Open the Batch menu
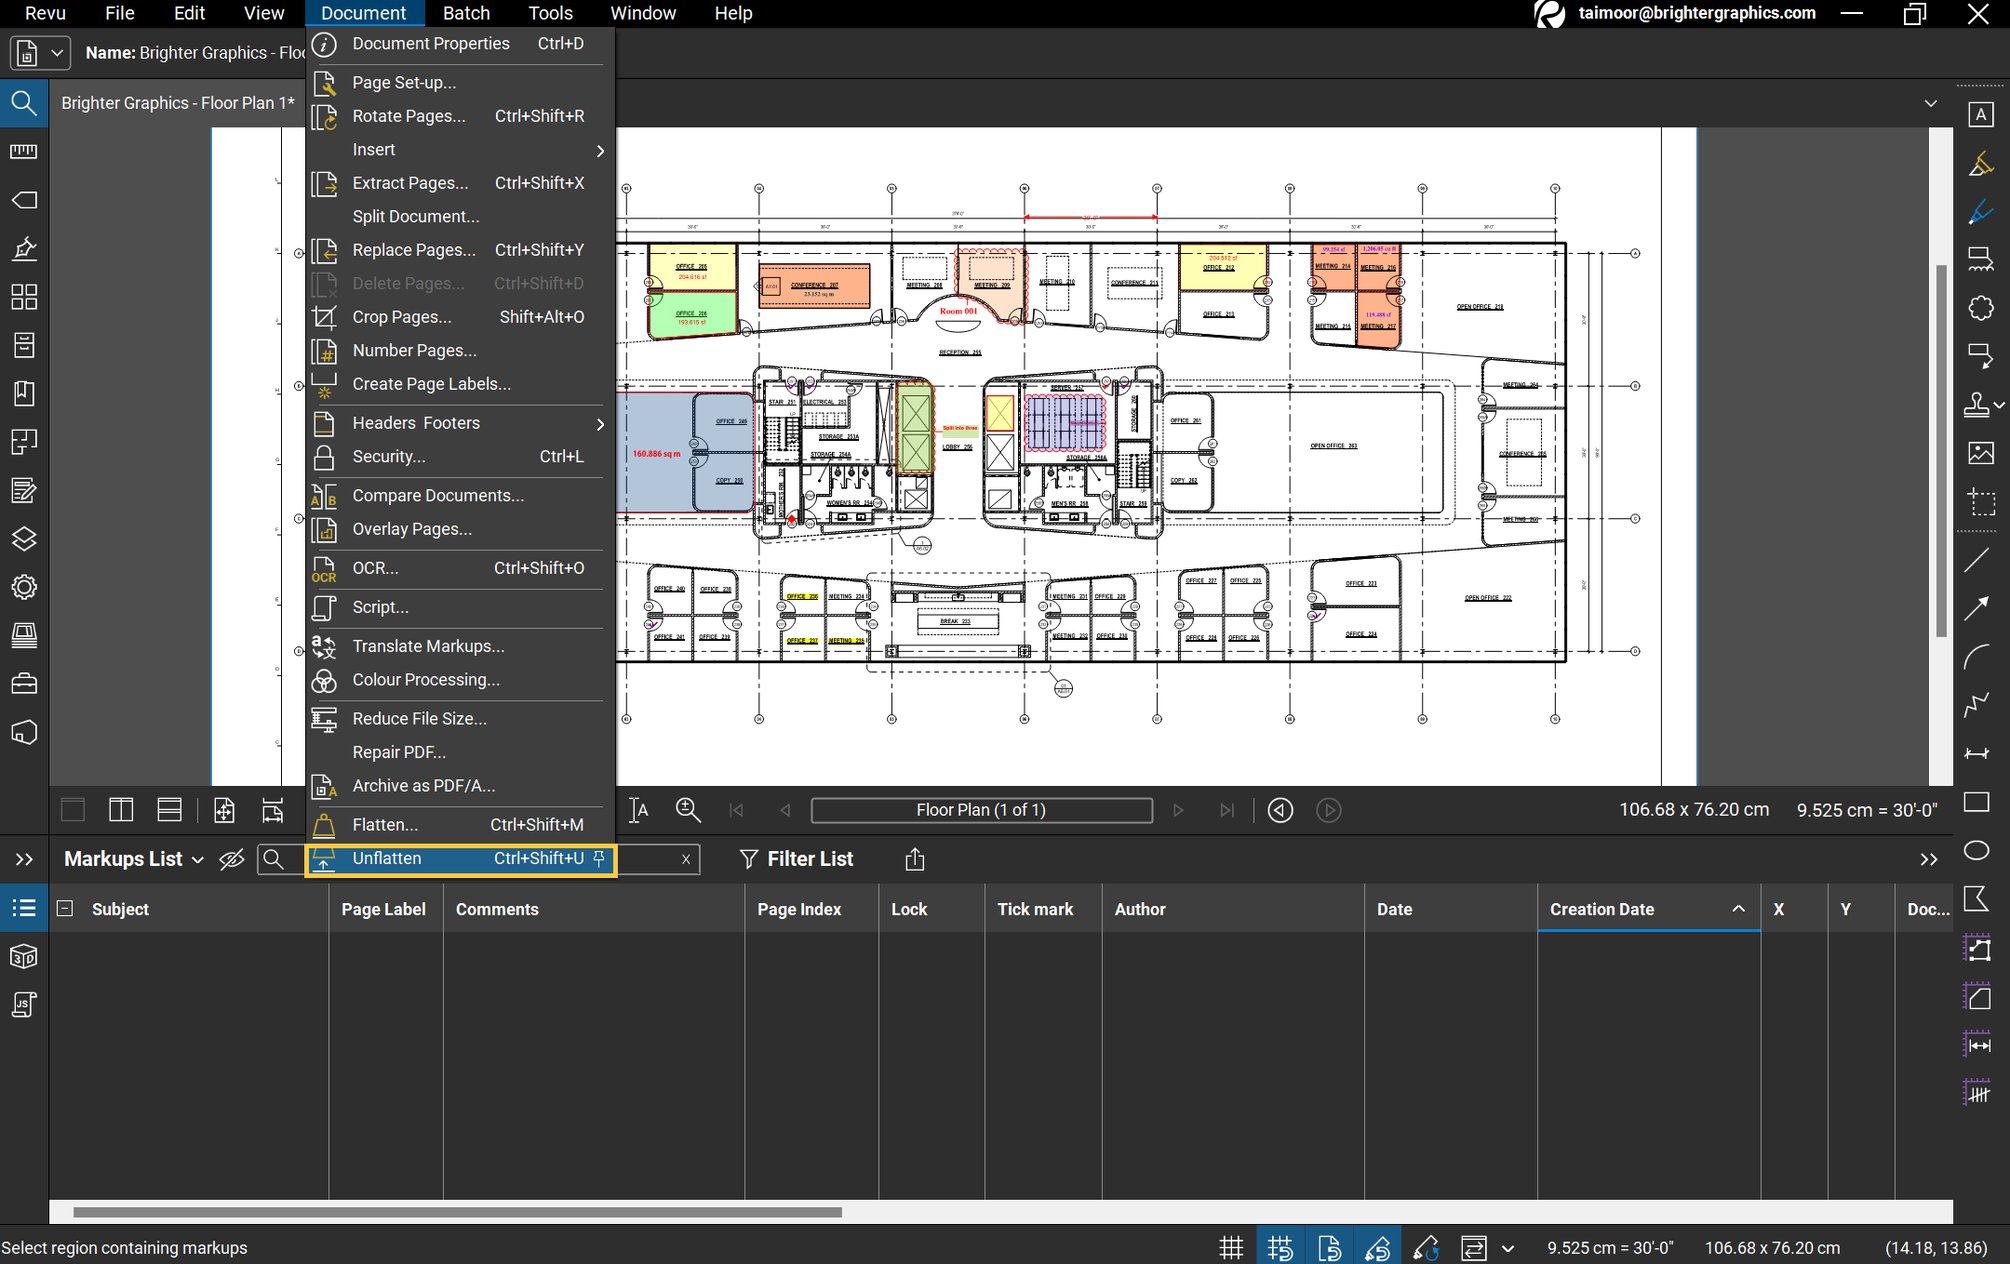 pyautogui.click(x=466, y=13)
